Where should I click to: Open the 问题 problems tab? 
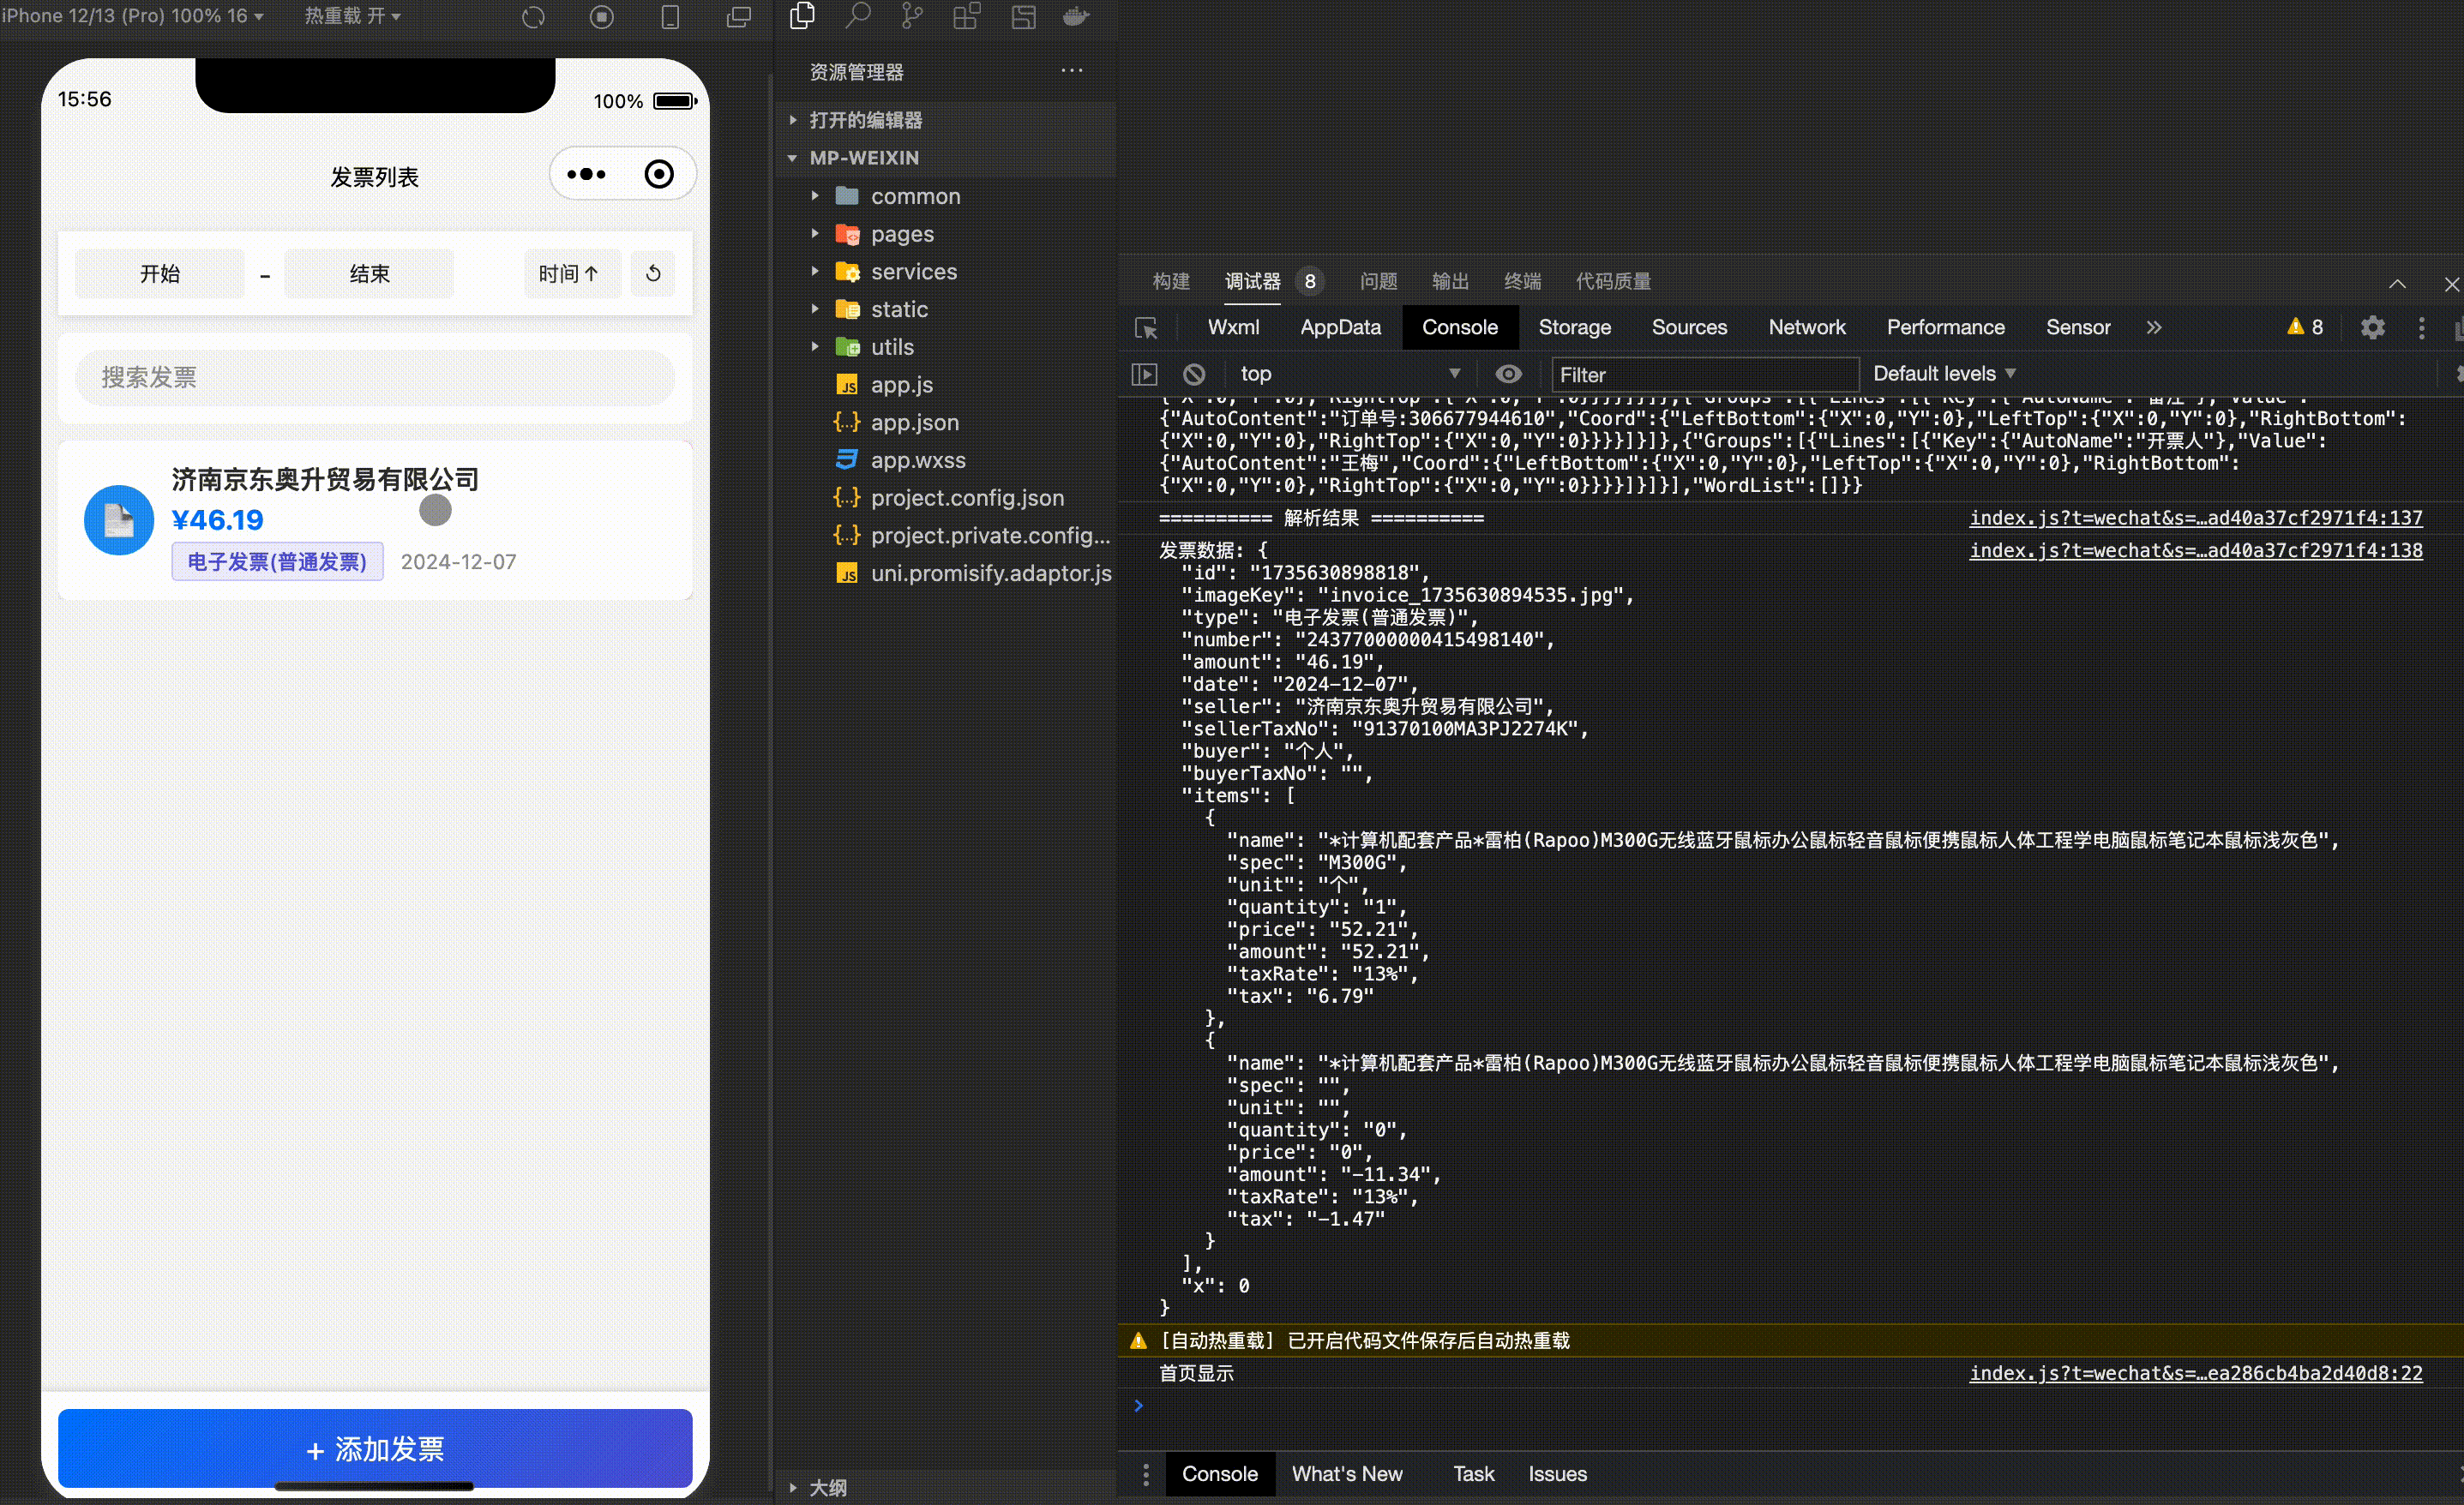point(1378,282)
